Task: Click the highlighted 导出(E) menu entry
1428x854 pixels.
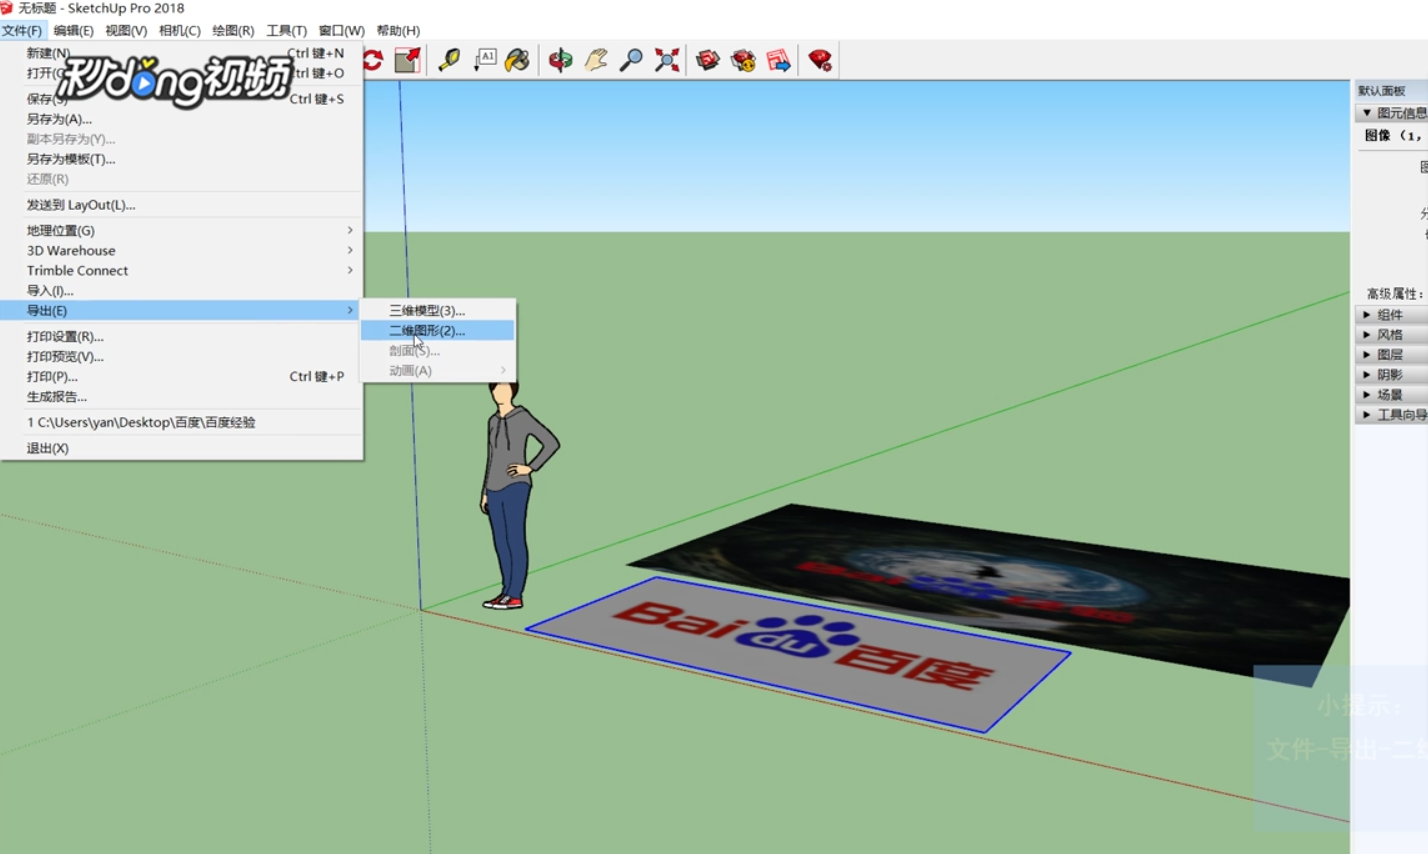Action: (x=181, y=310)
